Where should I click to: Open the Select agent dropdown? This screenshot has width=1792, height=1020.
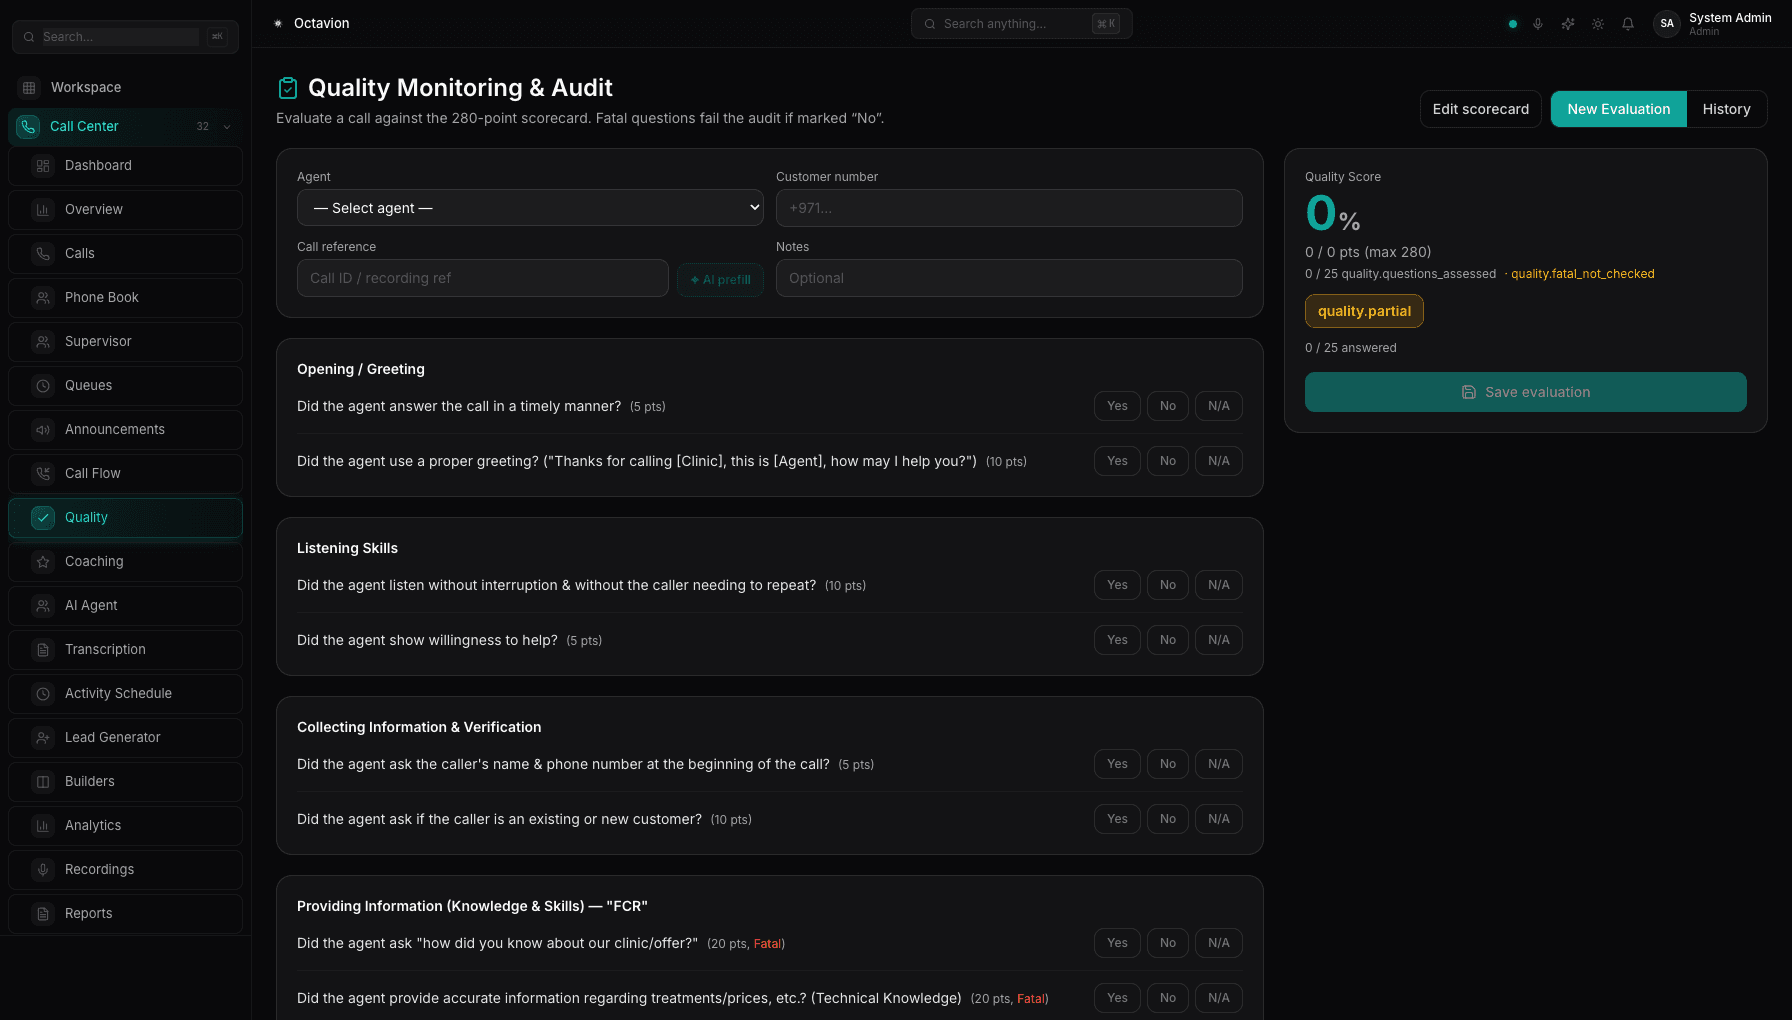coord(530,208)
